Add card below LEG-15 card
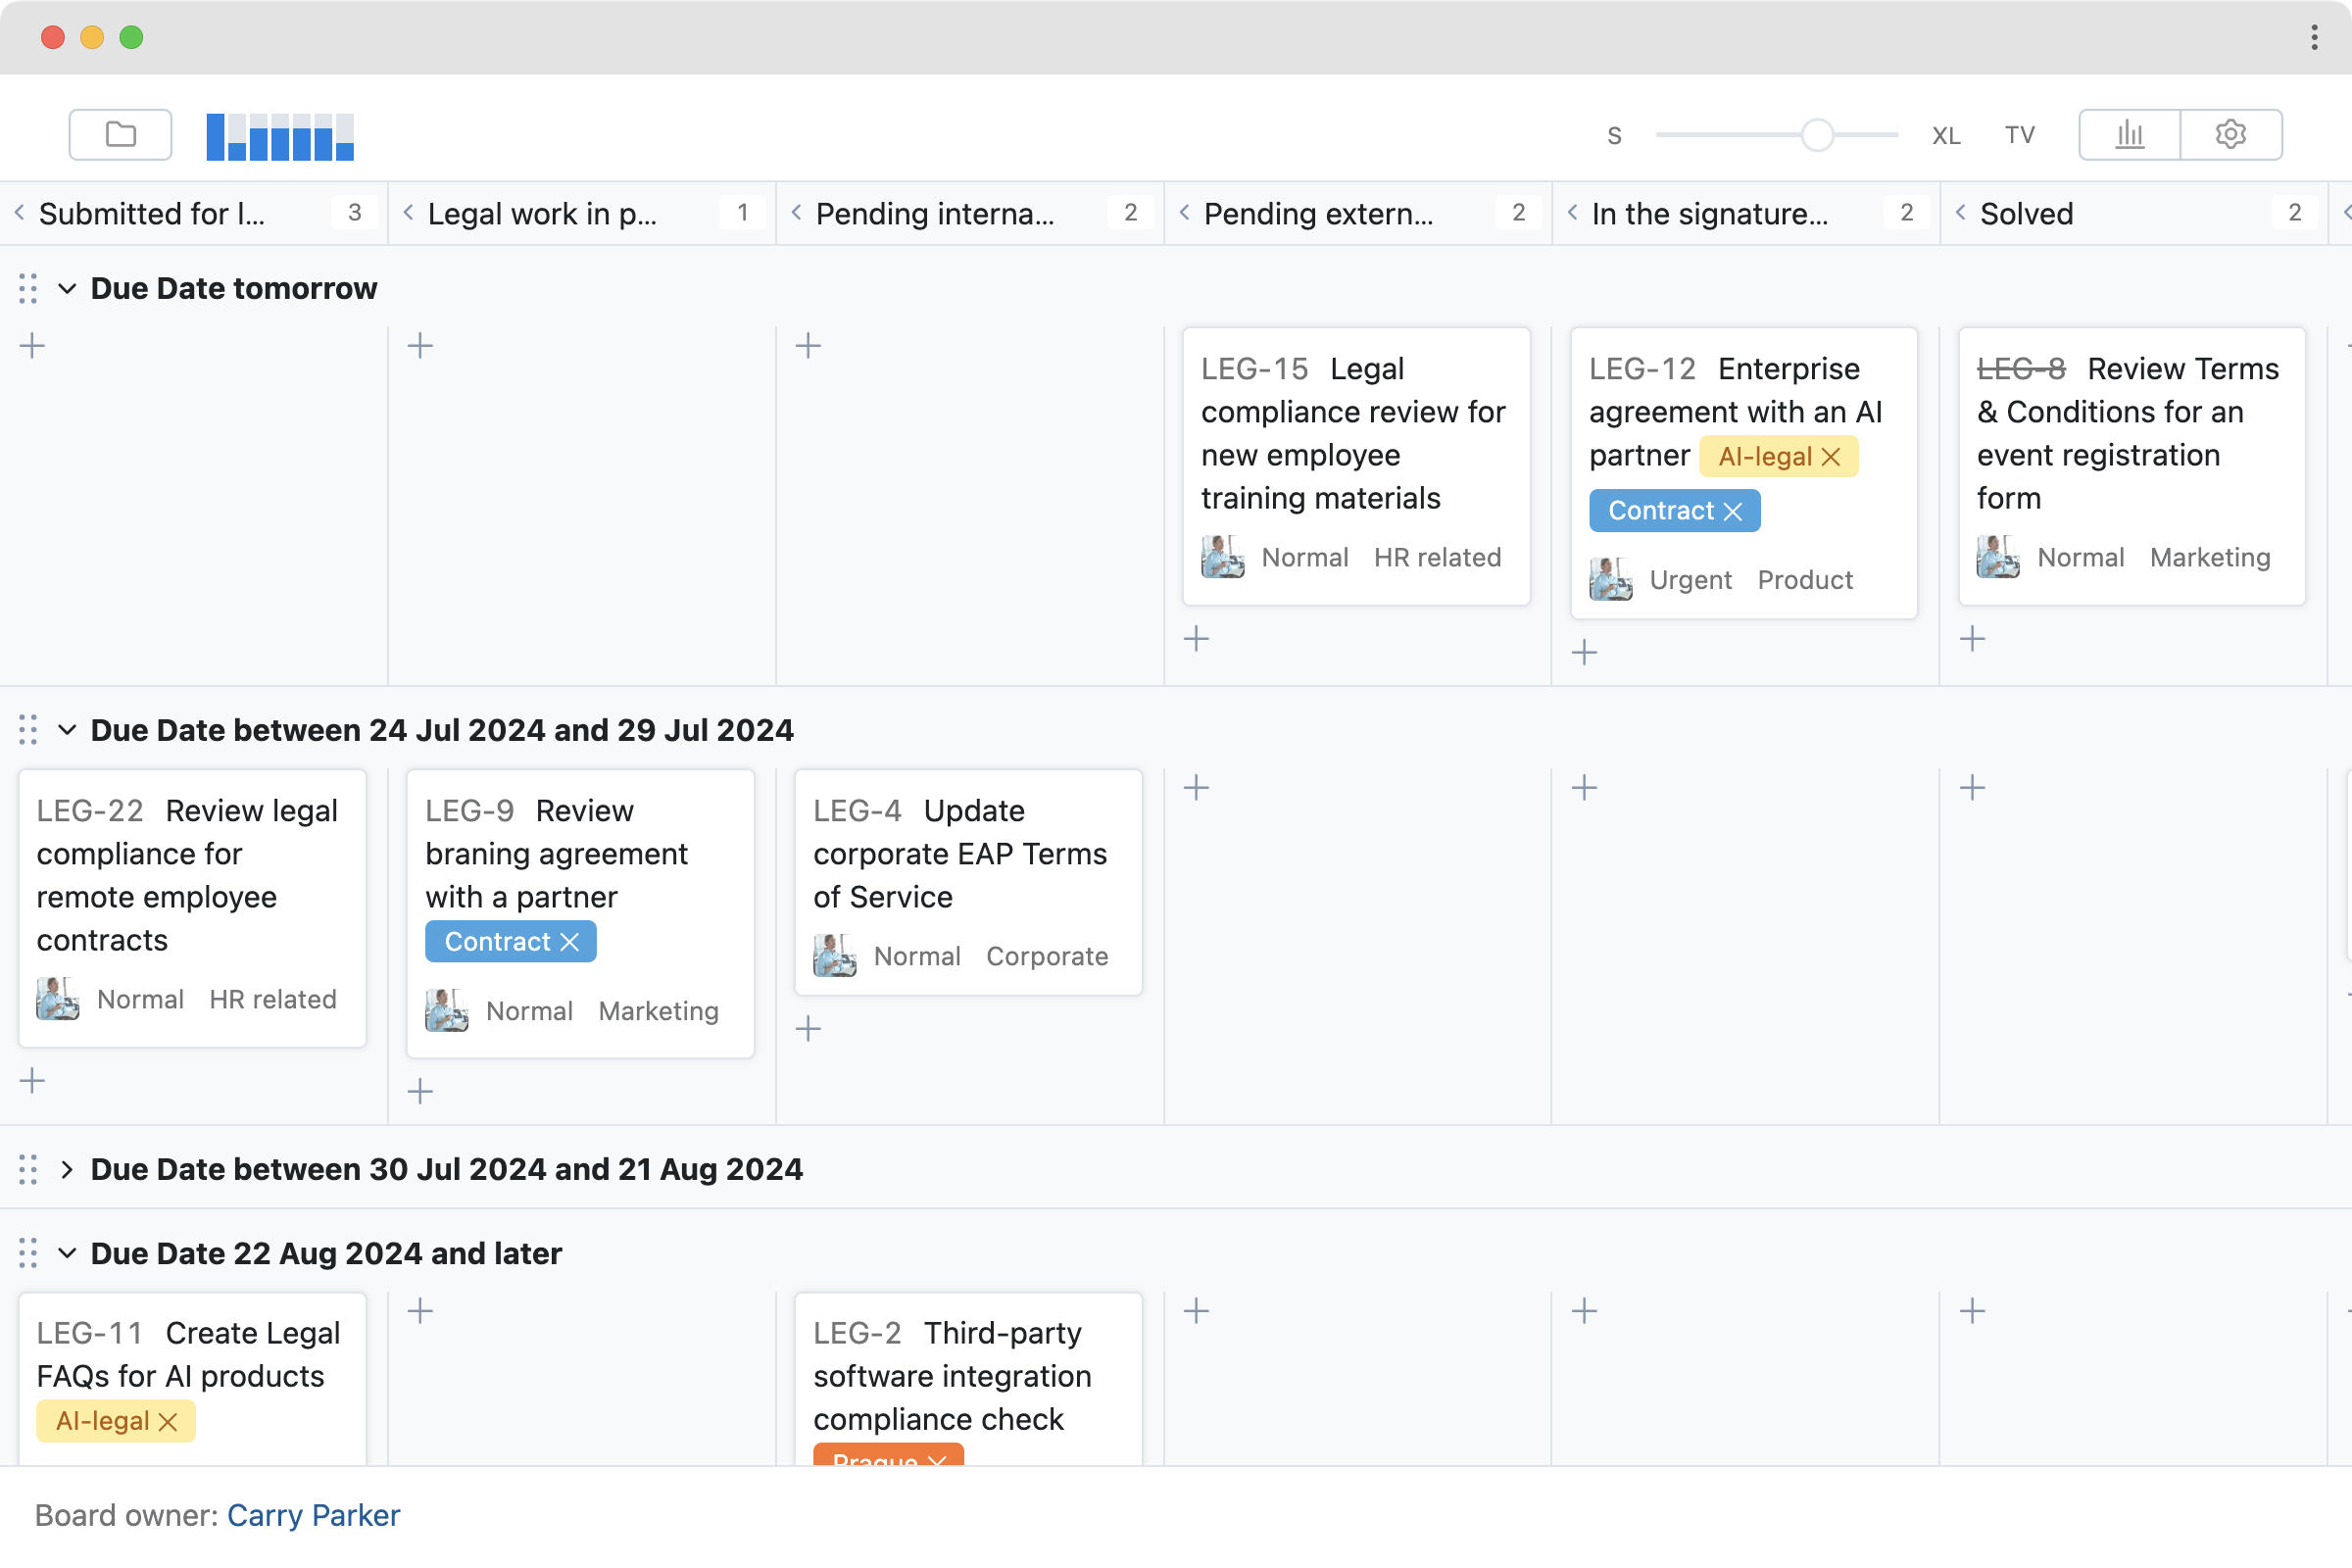The height and width of the screenshot is (1568, 2352). [1196, 639]
